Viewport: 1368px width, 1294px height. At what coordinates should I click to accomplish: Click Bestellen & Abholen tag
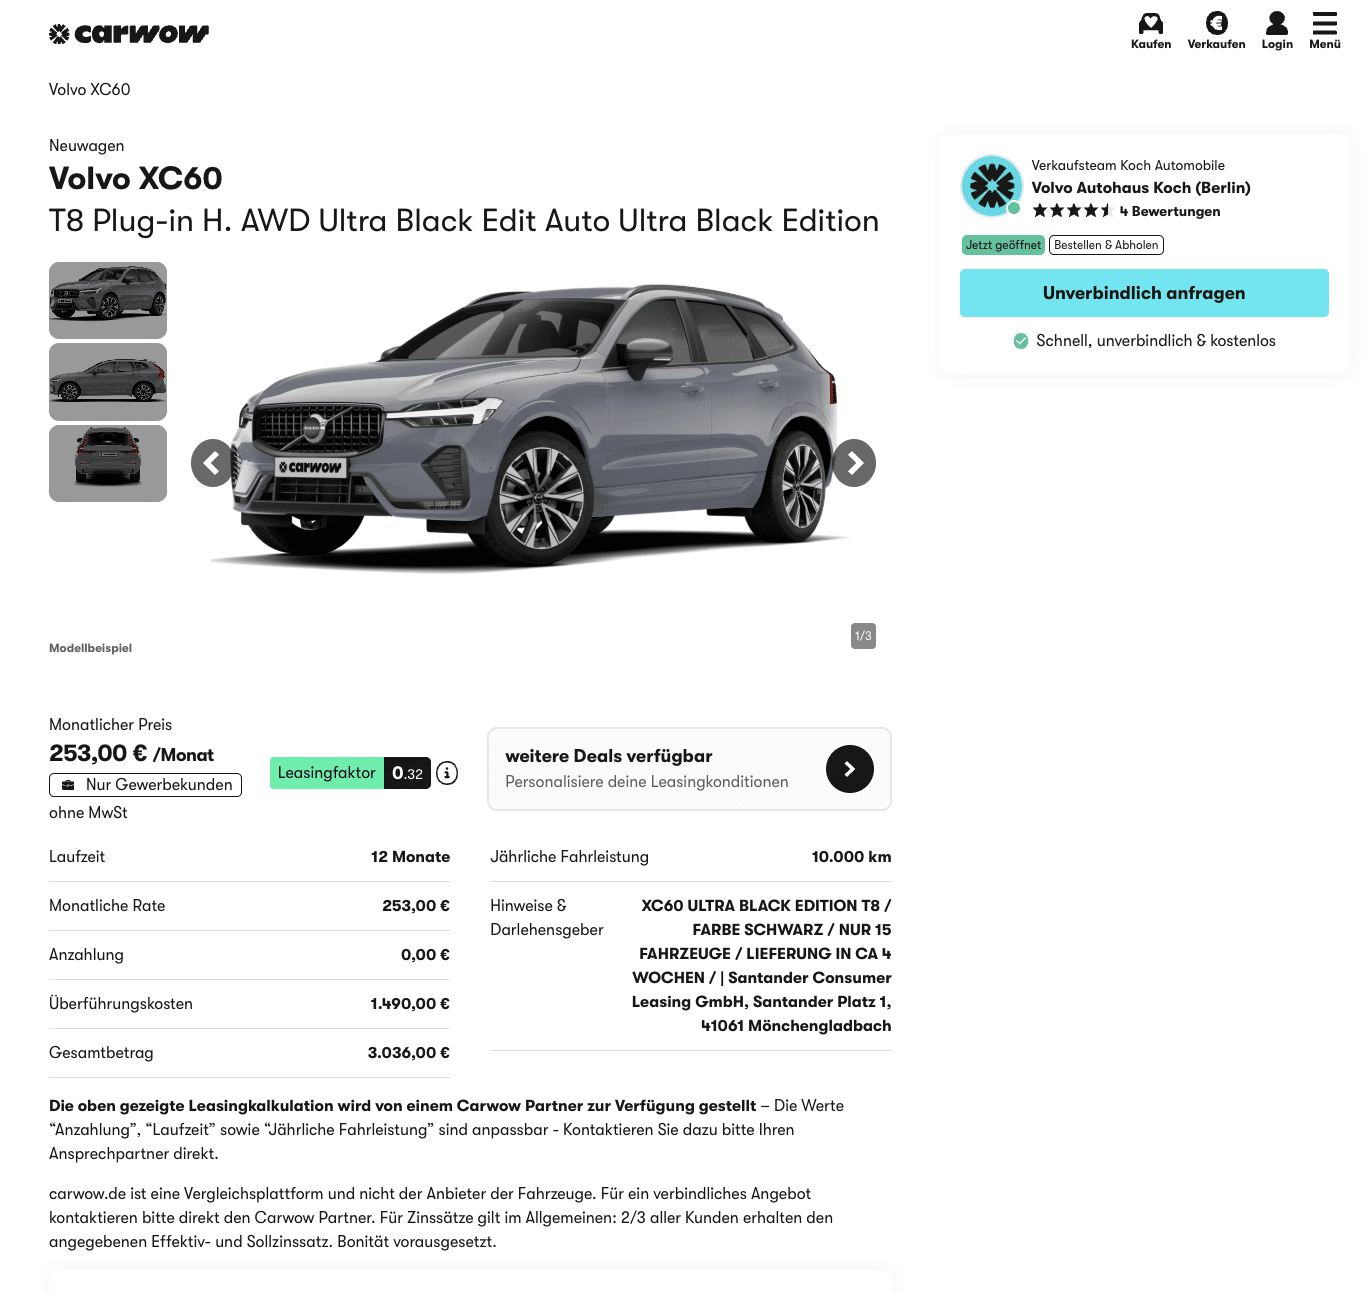(1106, 245)
